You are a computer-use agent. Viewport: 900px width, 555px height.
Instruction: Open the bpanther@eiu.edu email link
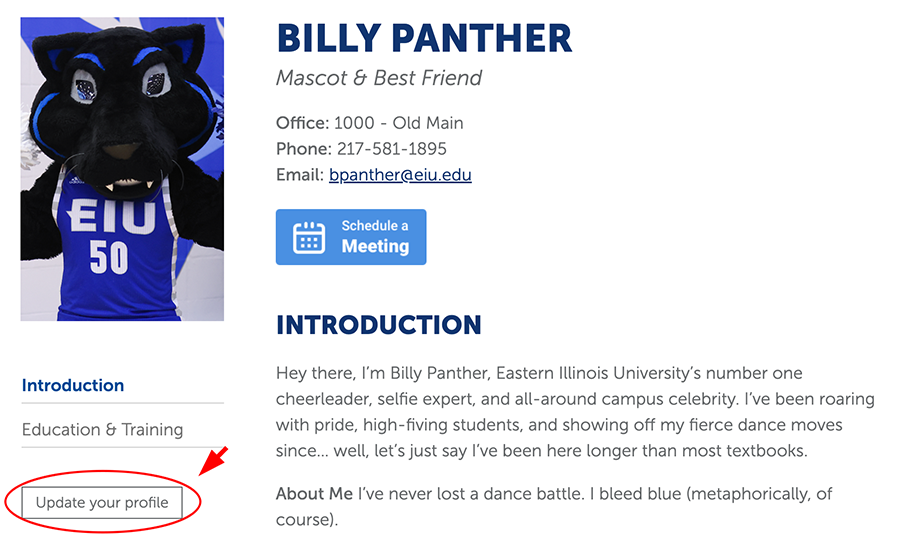point(400,175)
